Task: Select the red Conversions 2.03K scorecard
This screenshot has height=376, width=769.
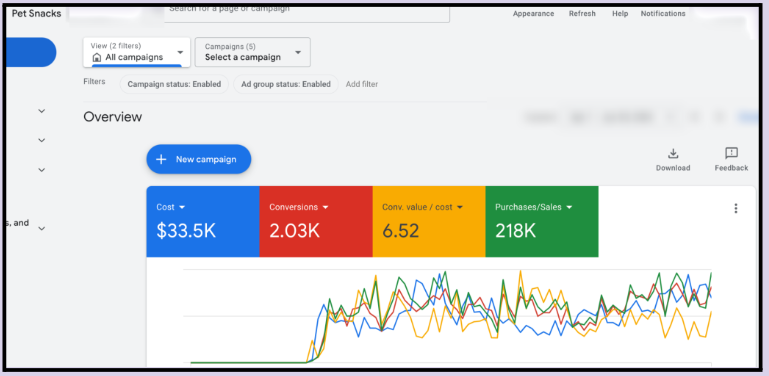Action: point(316,222)
